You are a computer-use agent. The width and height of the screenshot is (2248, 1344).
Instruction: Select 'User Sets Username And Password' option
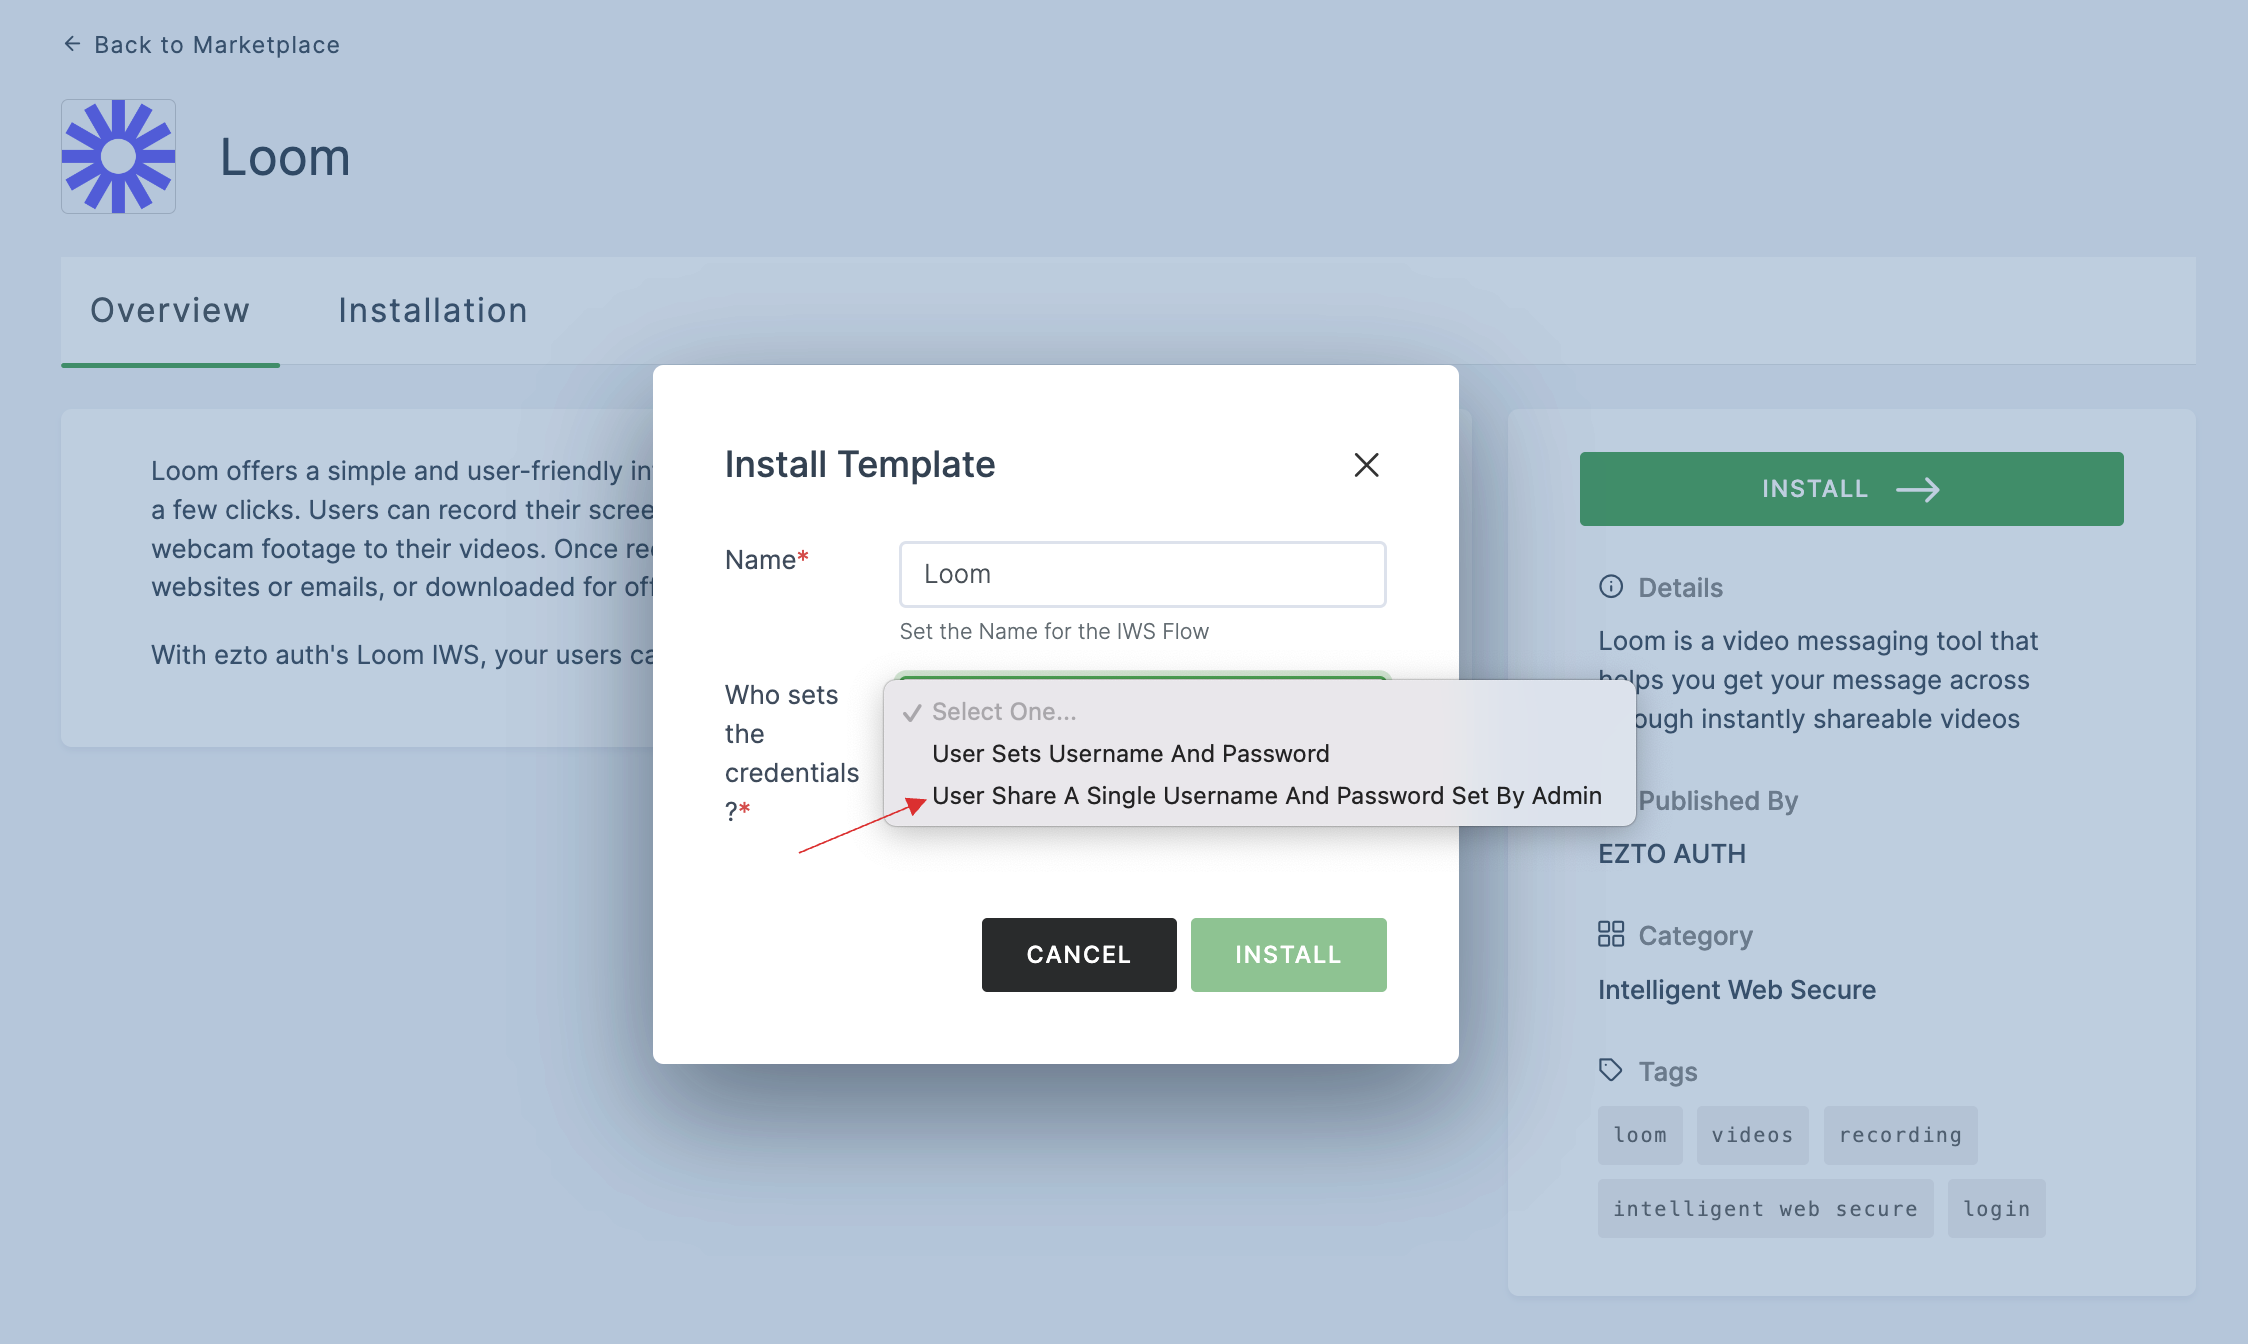[1130, 754]
